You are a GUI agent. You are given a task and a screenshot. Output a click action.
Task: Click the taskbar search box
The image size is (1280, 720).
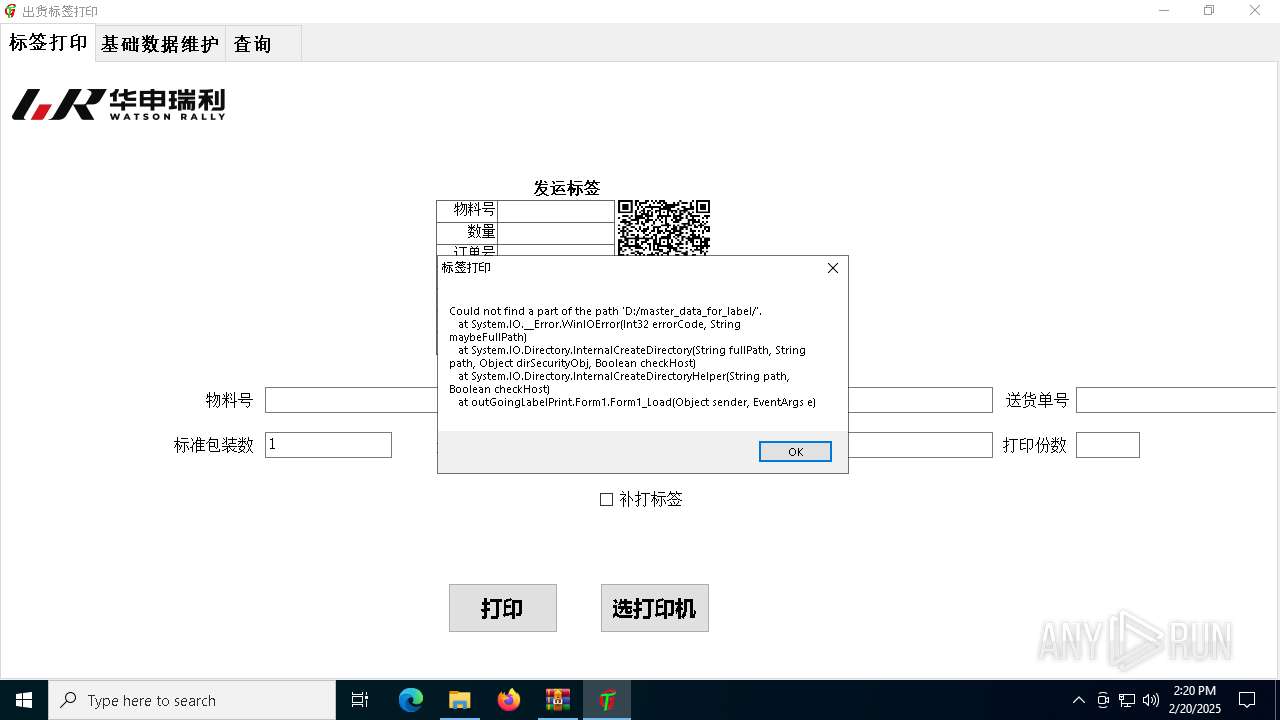pos(192,700)
